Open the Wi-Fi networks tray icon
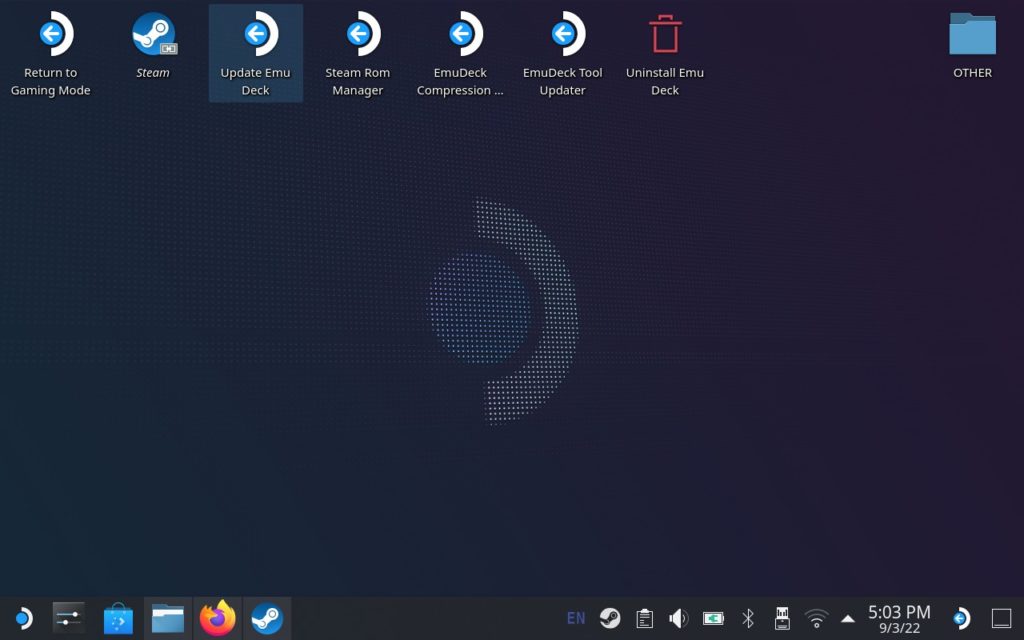Image resolution: width=1024 pixels, height=640 pixels. (x=816, y=618)
